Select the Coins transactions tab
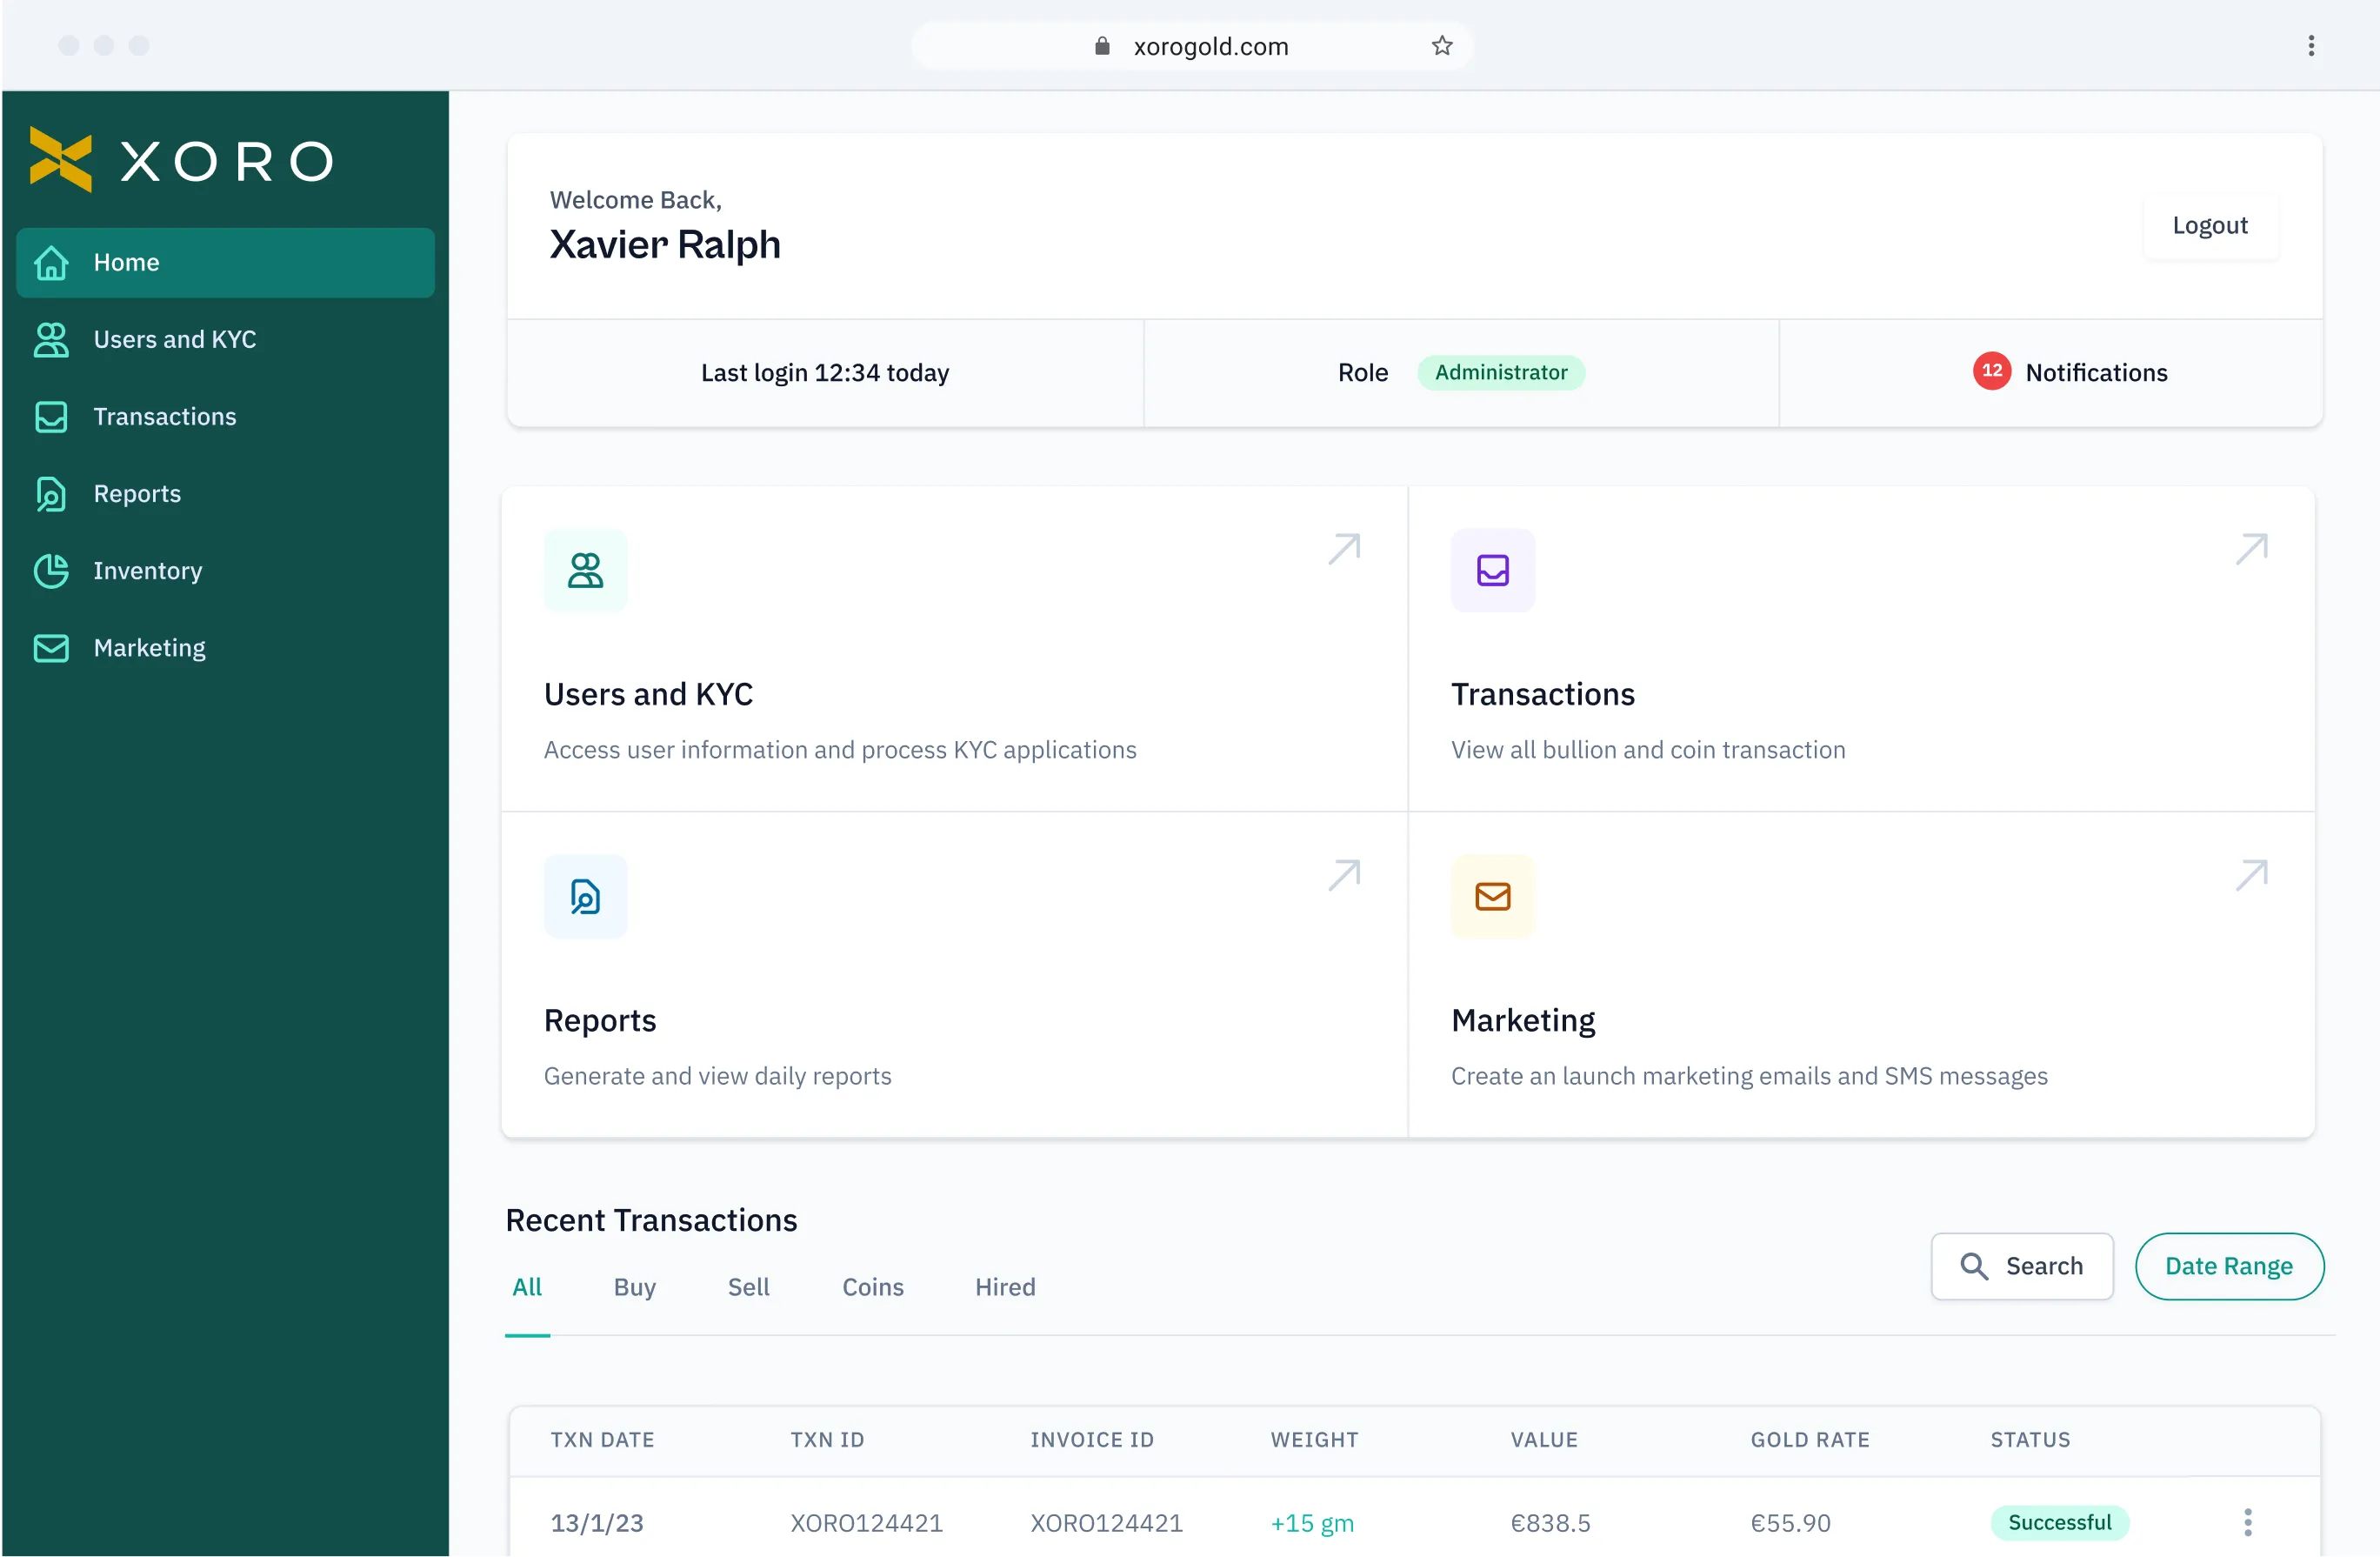The width and height of the screenshot is (2380, 1557). (x=872, y=1286)
